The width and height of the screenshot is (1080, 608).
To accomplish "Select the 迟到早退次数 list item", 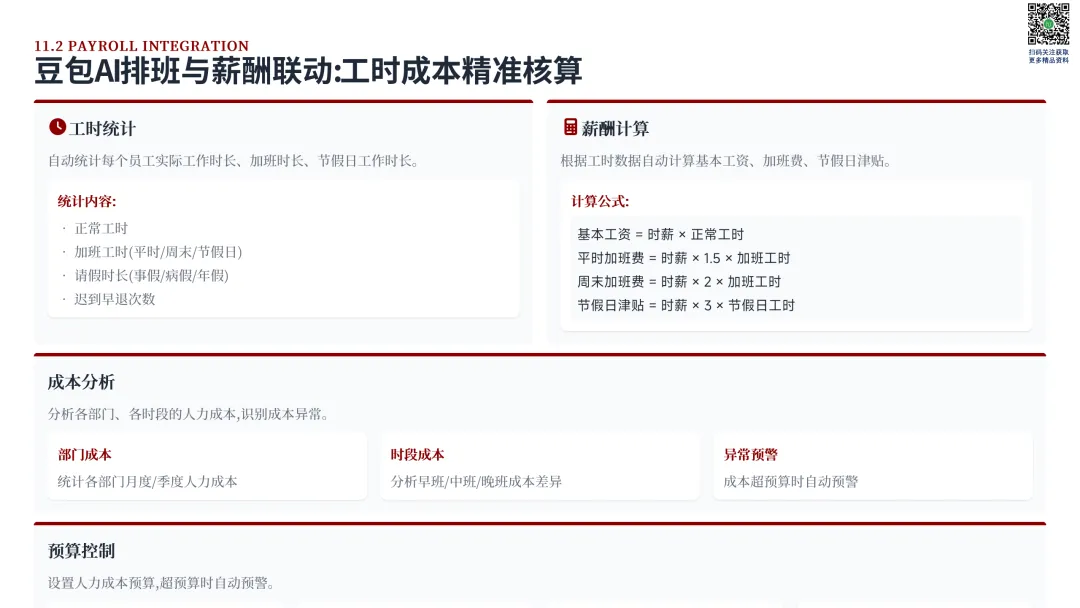I will (x=115, y=300).
